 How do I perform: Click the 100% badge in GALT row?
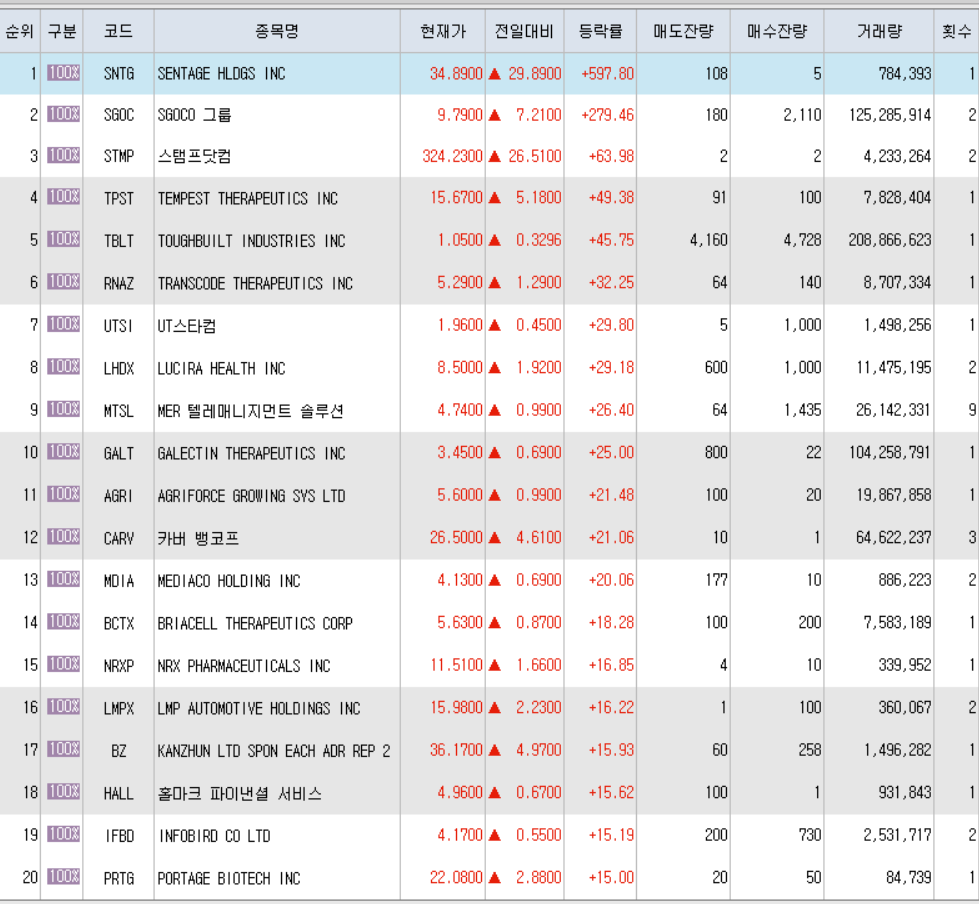click(x=64, y=451)
